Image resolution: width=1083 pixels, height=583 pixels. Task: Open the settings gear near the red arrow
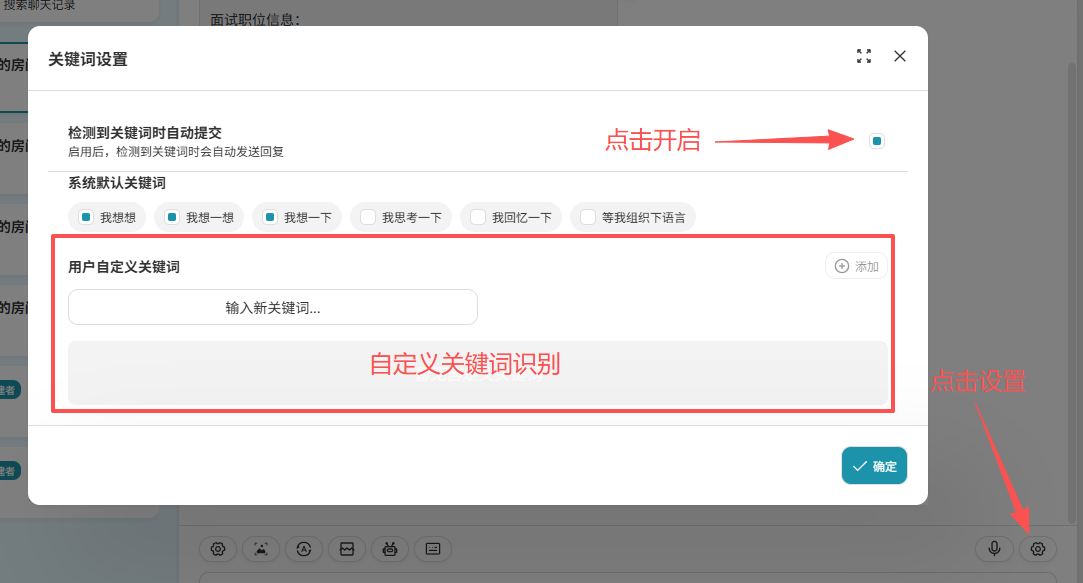[1037, 549]
